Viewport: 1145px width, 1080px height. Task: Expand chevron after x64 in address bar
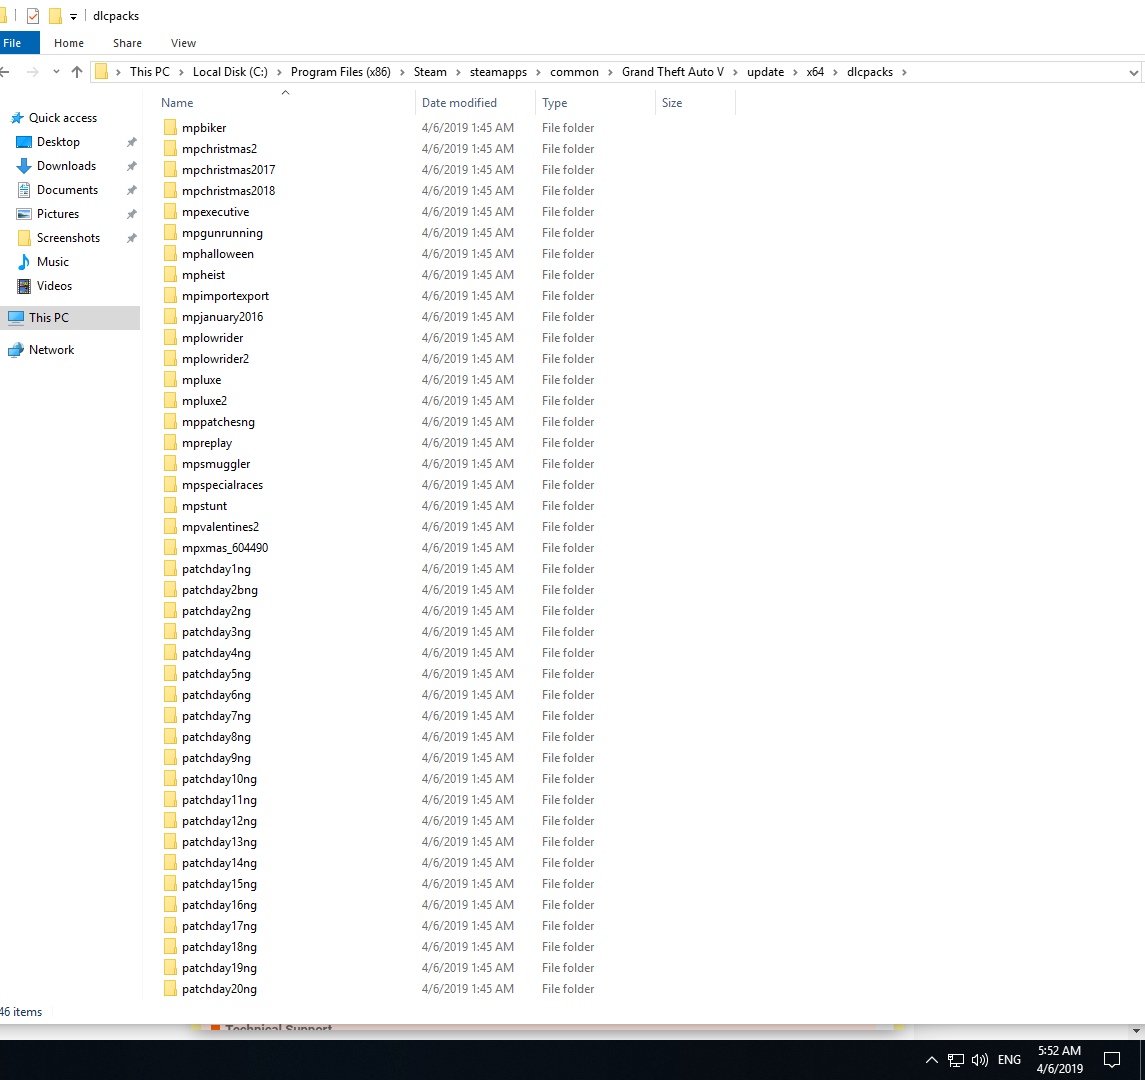835,72
